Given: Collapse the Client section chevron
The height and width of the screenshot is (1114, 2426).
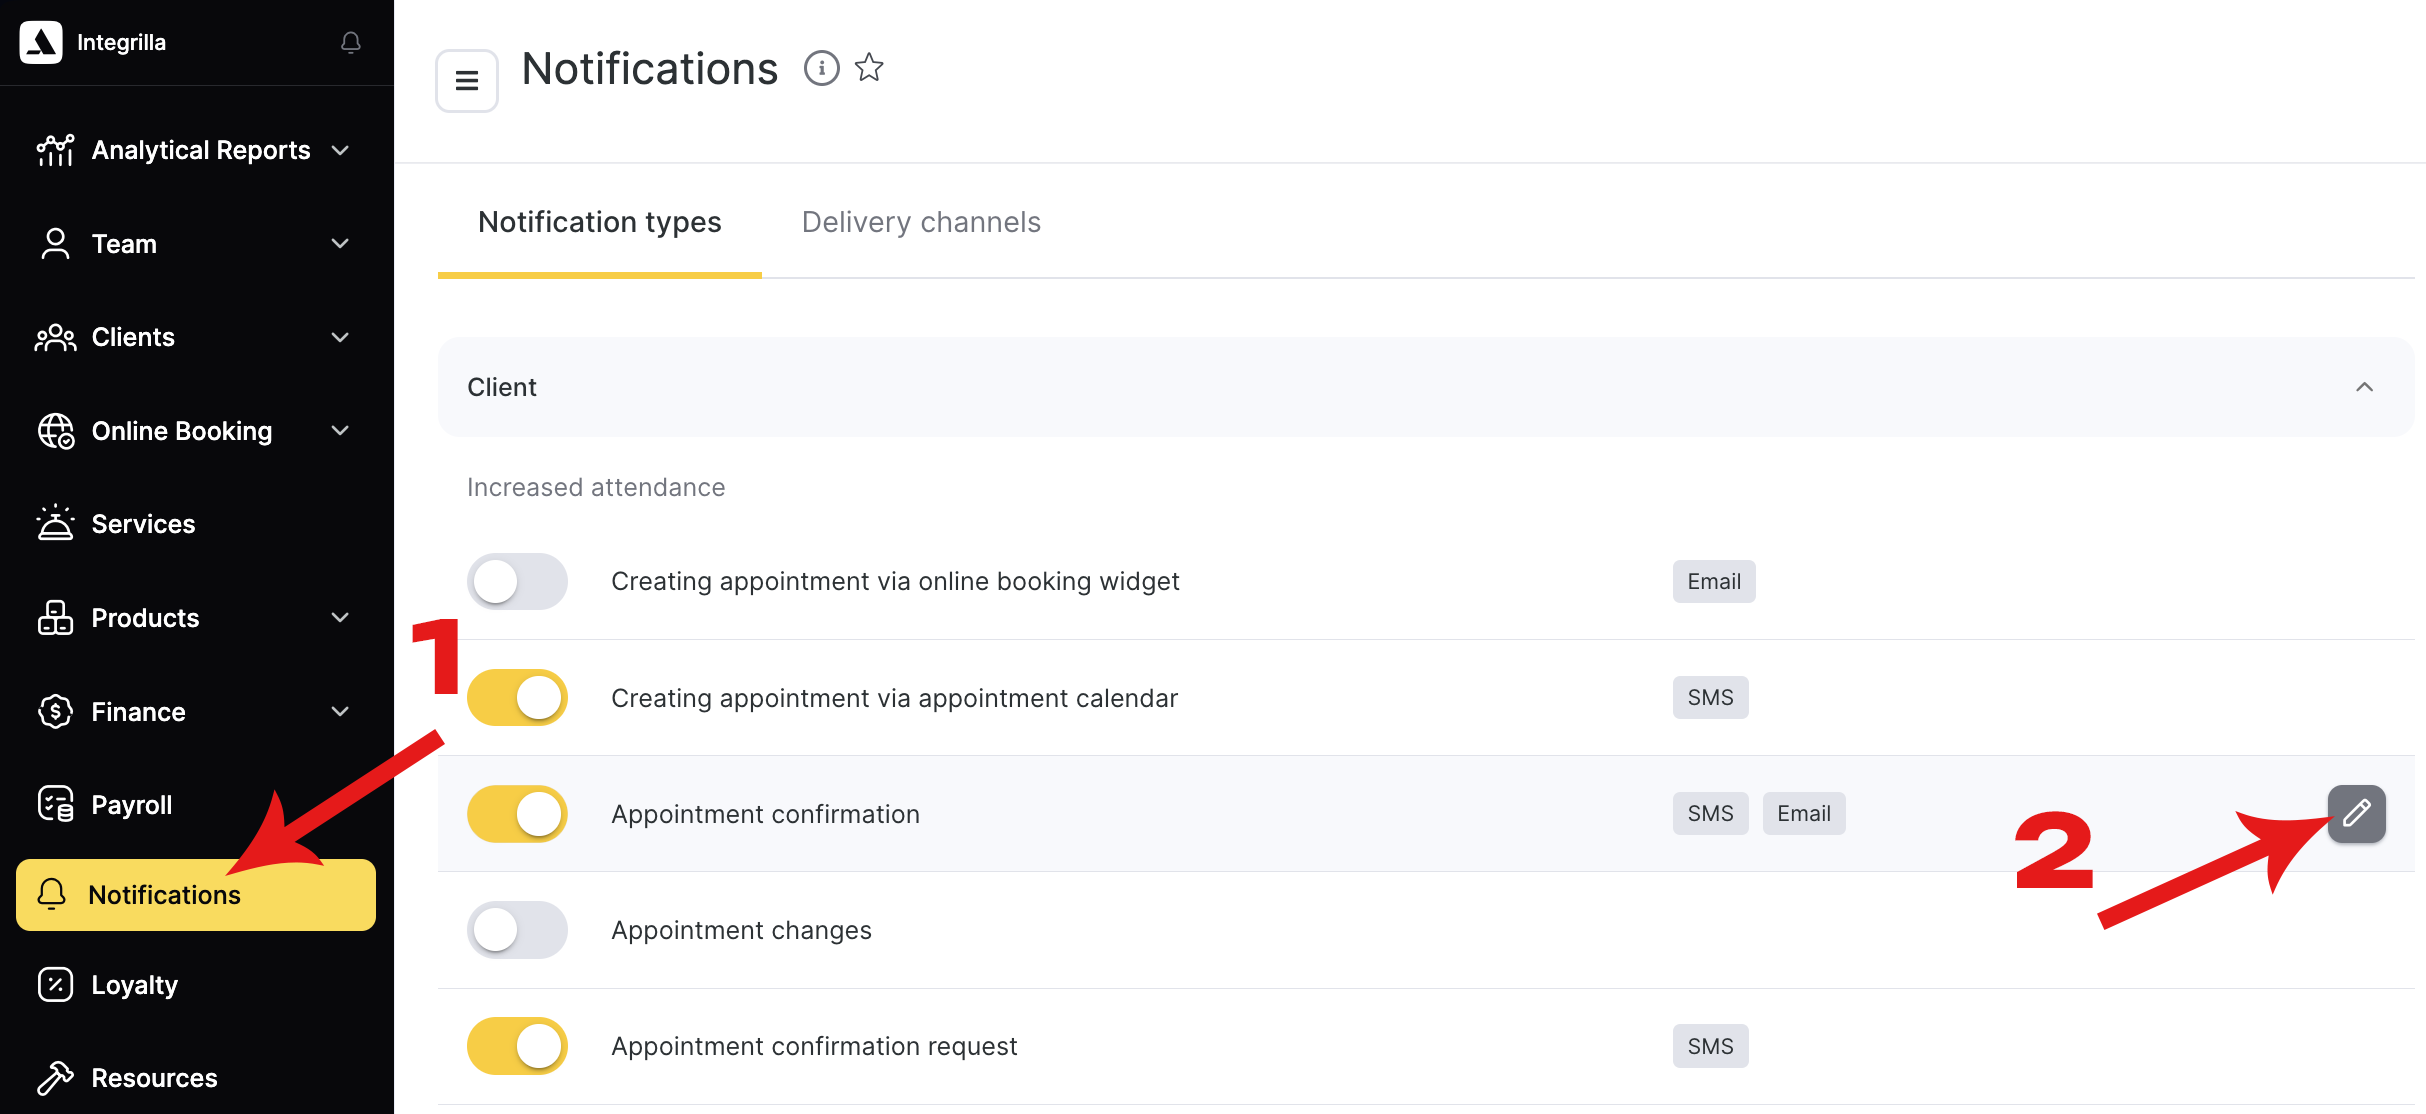Looking at the screenshot, I should [2364, 387].
